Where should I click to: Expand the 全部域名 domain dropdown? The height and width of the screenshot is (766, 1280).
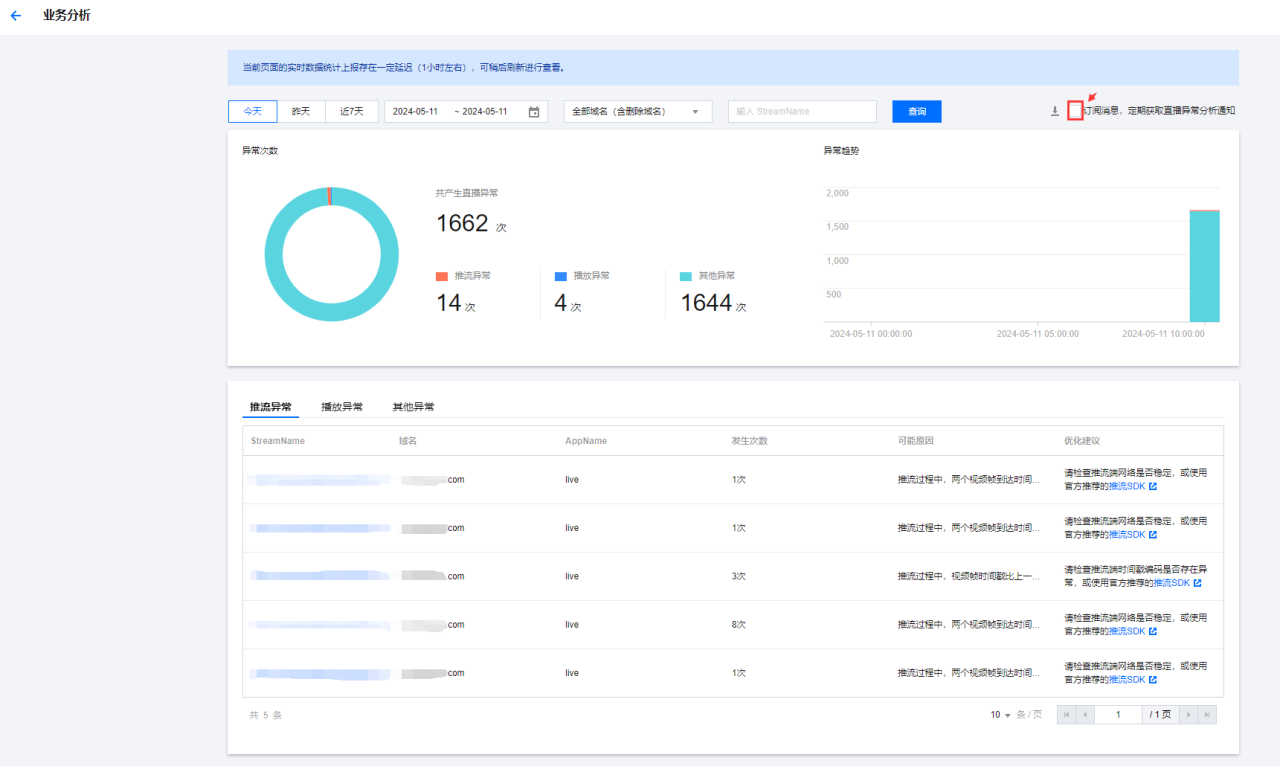click(638, 112)
